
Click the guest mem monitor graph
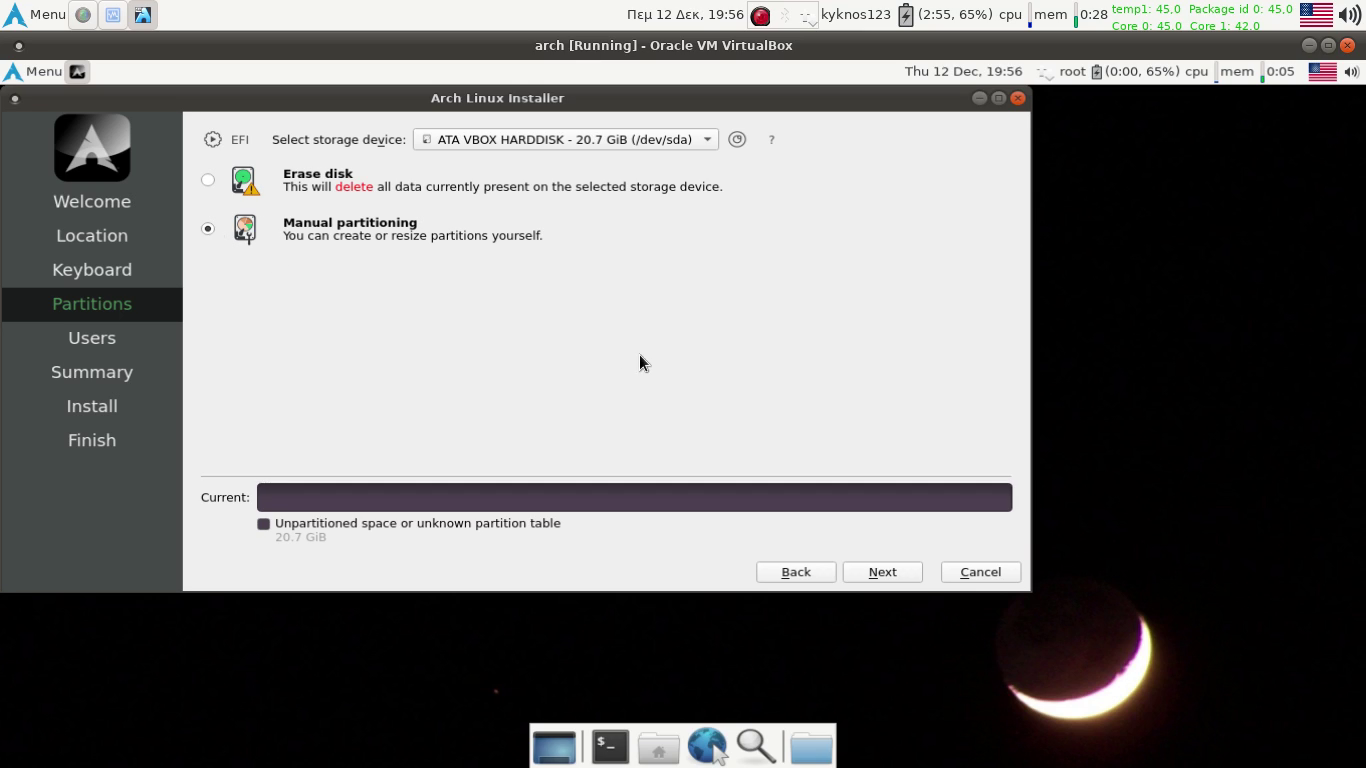coord(1263,72)
